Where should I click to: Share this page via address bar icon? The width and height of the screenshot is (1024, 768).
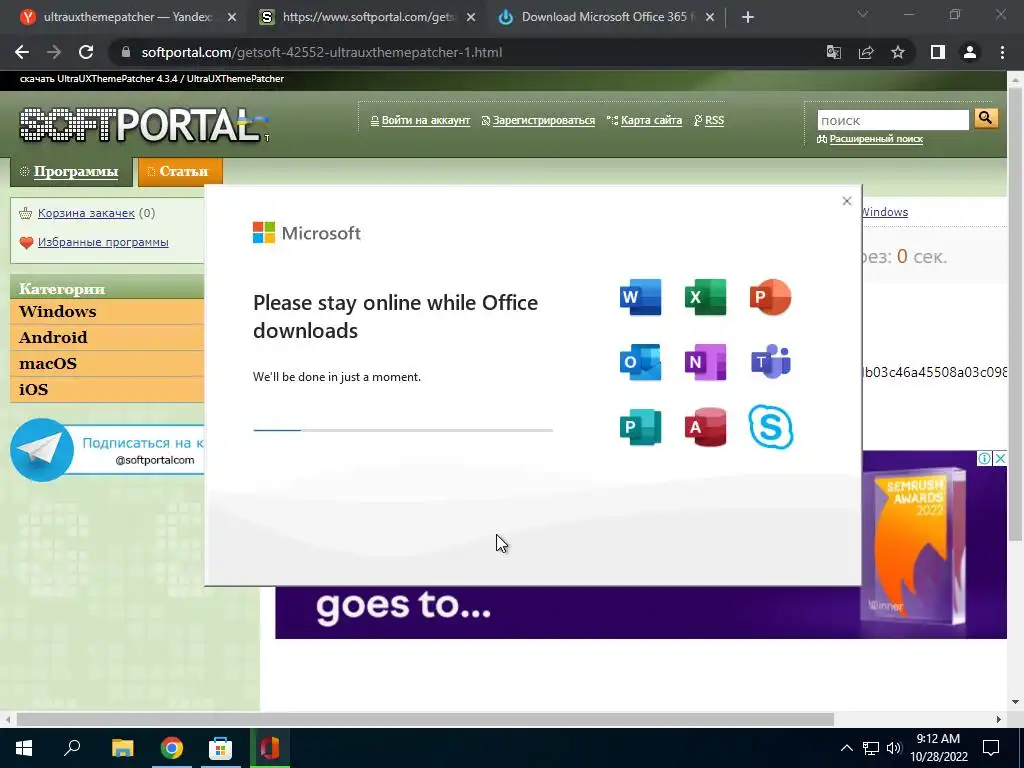866,52
